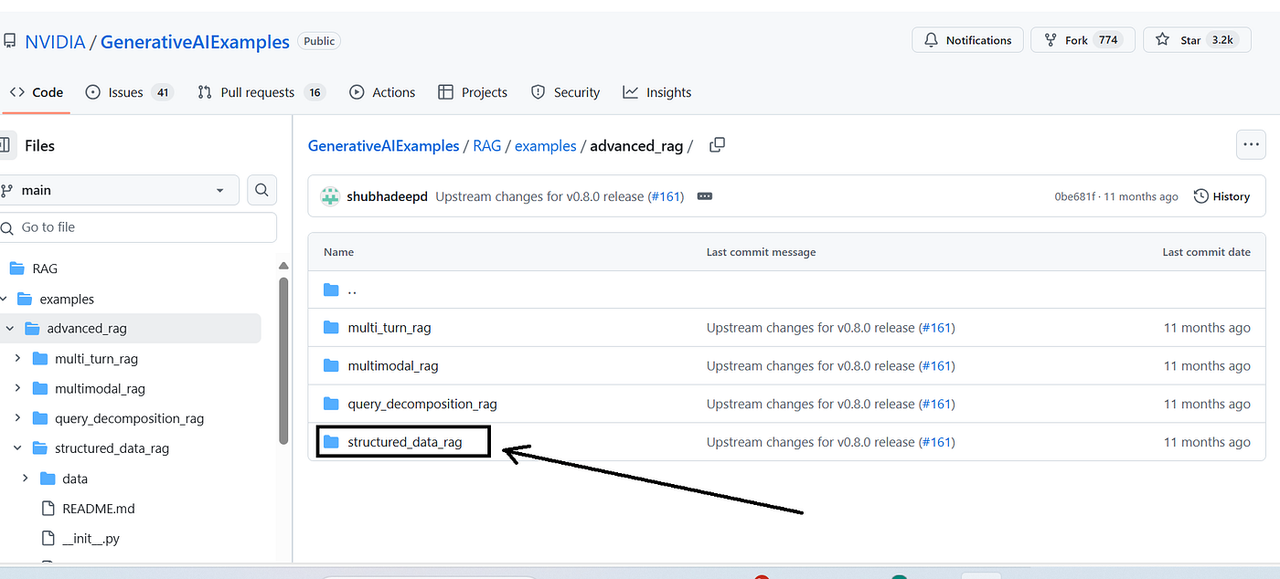Click the file search magnifier button
This screenshot has width=1280, height=579.
pyautogui.click(x=261, y=190)
